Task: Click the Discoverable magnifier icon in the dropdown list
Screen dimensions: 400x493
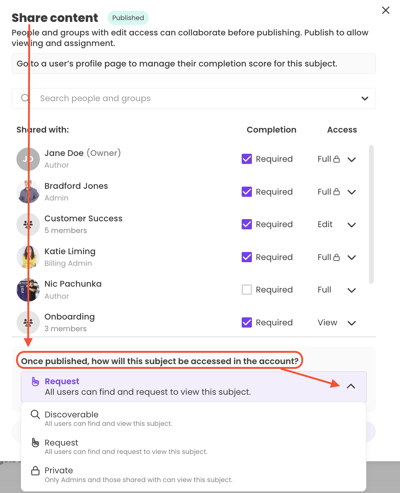Action: (x=35, y=414)
